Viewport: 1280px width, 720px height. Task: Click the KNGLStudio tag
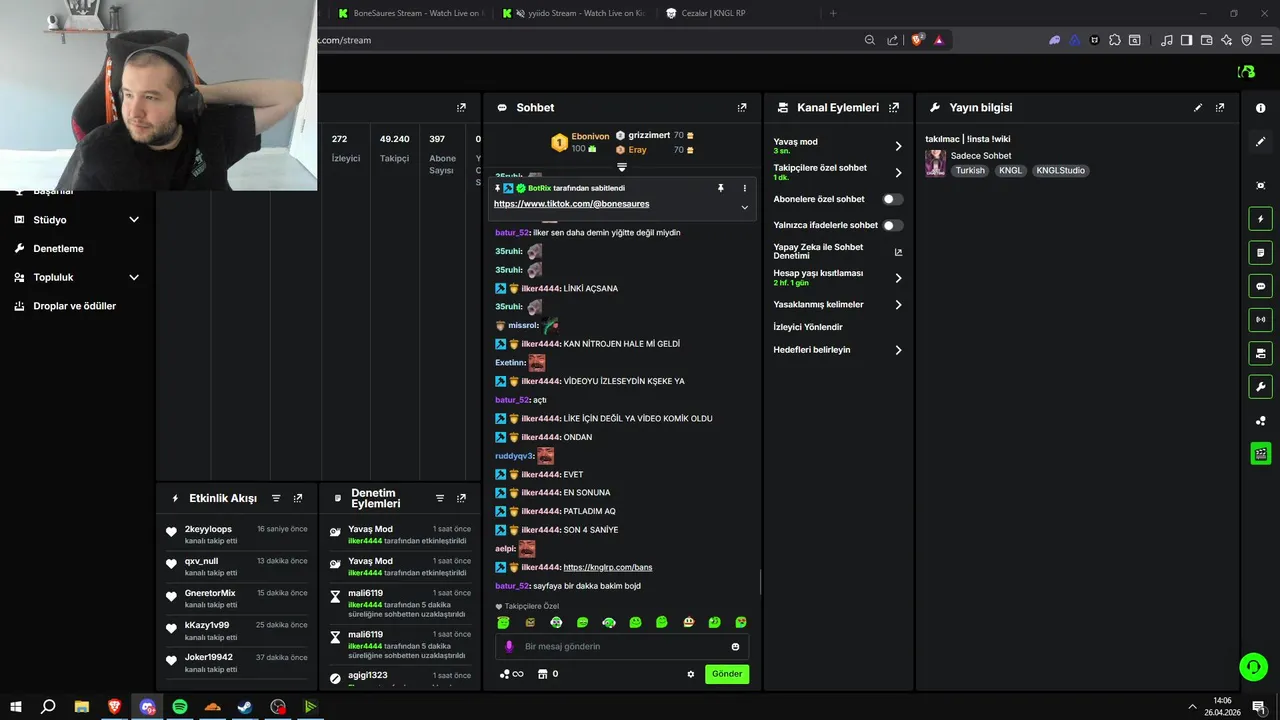1061,171
